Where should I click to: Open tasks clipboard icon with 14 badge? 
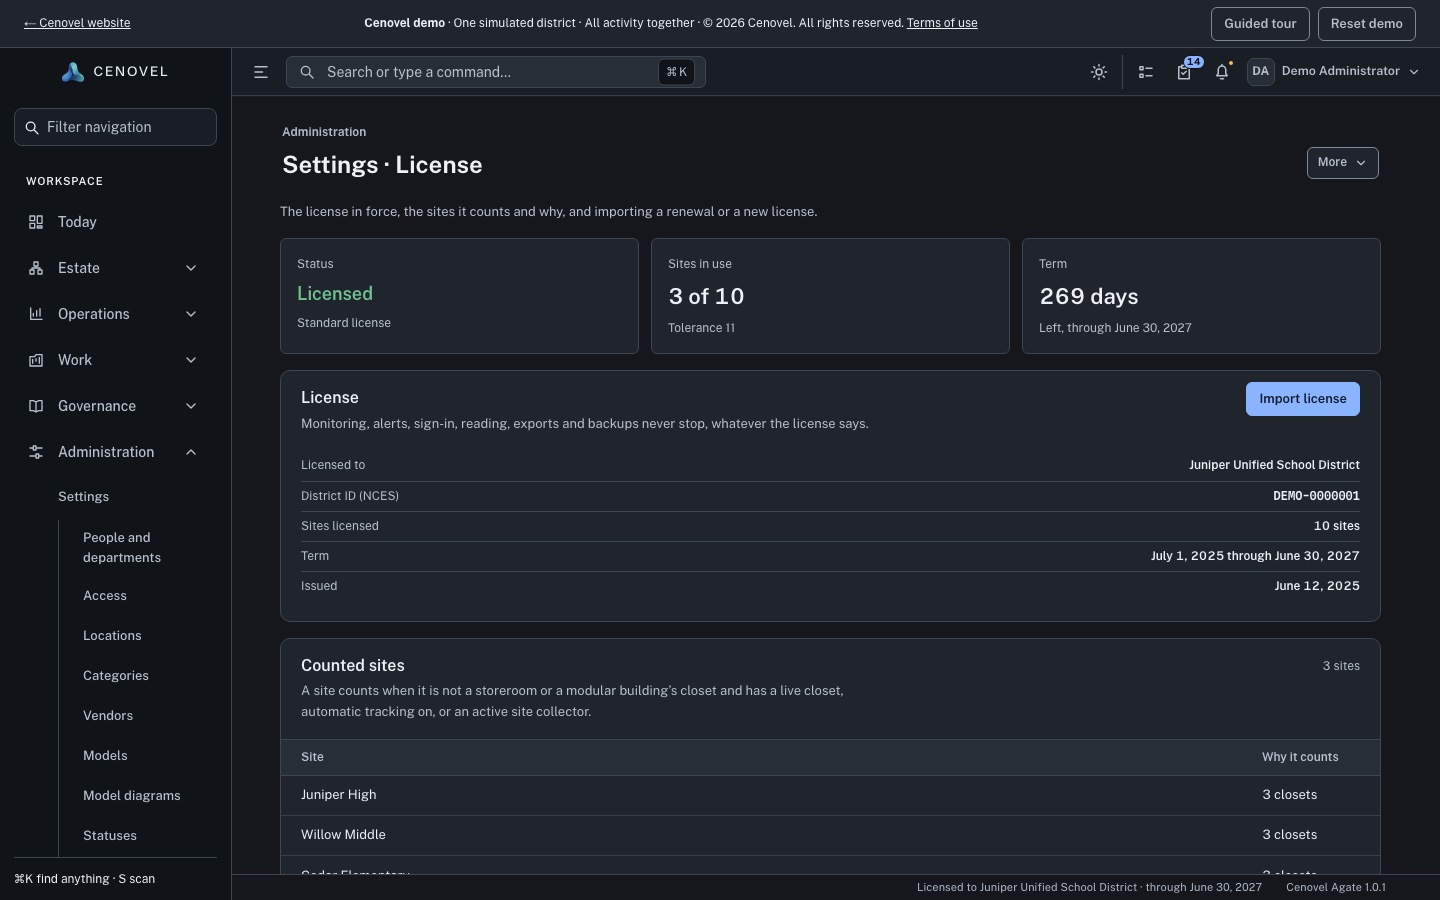tap(1184, 72)
